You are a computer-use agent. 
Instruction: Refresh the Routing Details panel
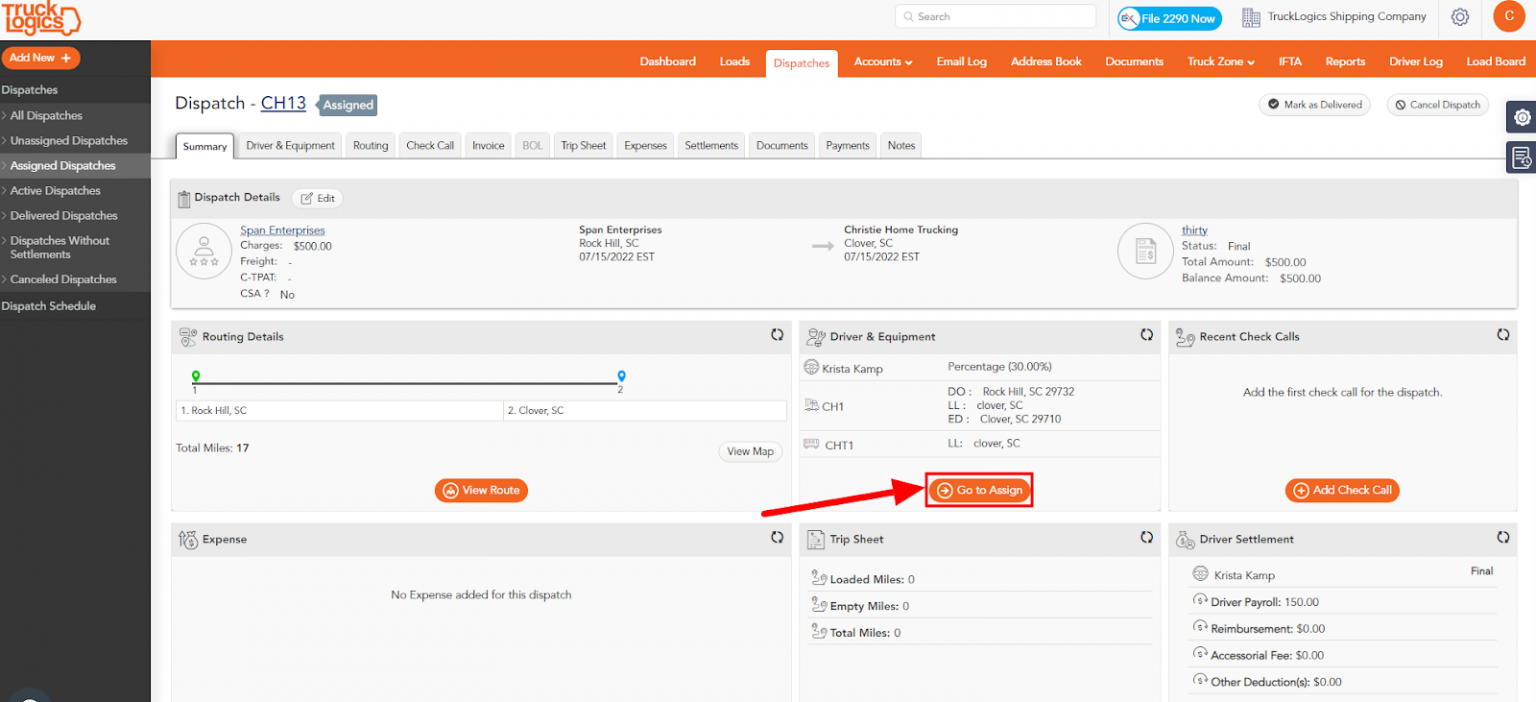tap(777, 335)
